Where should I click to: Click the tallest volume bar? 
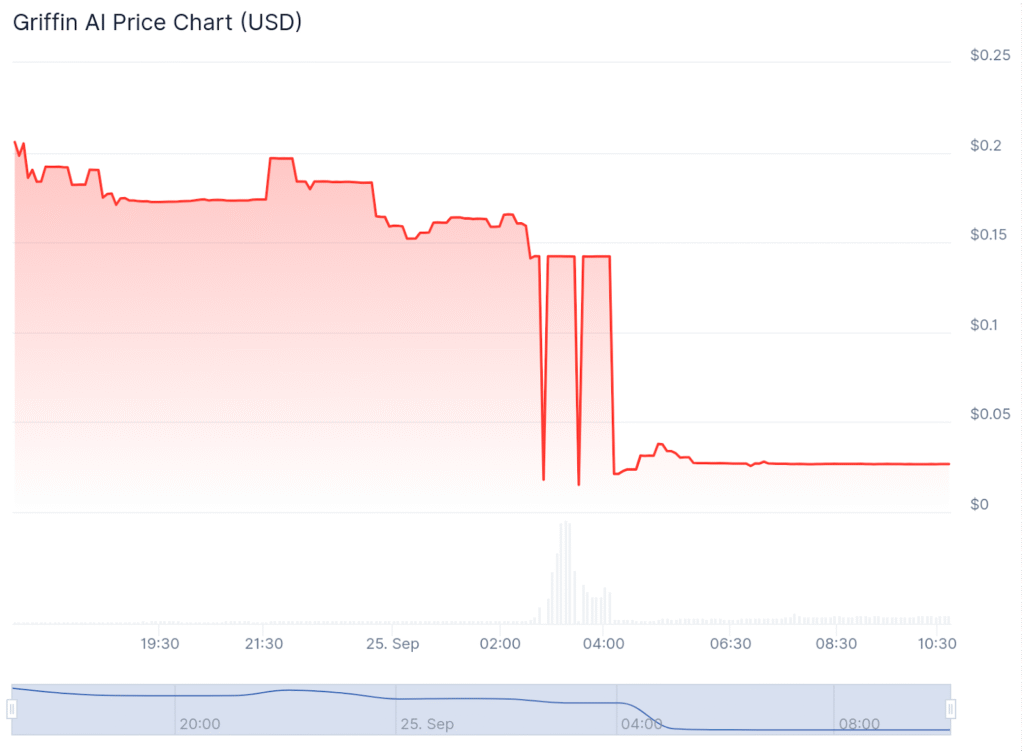click(565, 572)
